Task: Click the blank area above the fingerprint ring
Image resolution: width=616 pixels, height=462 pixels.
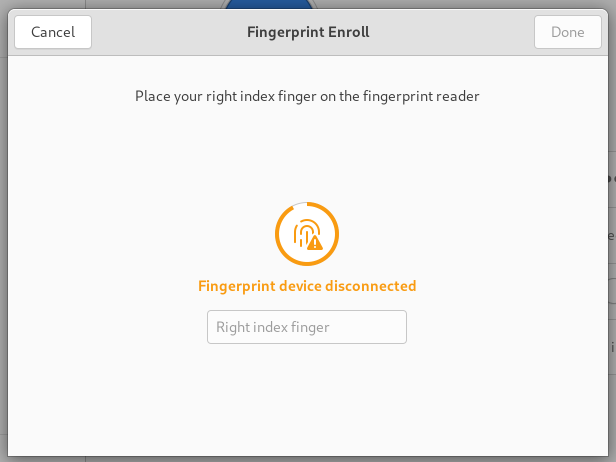Action: pos(307,153)
